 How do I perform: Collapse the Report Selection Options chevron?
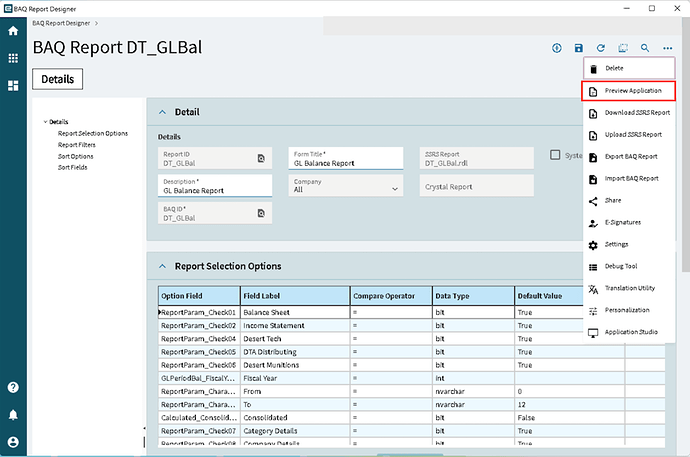(x=162, y=266)
